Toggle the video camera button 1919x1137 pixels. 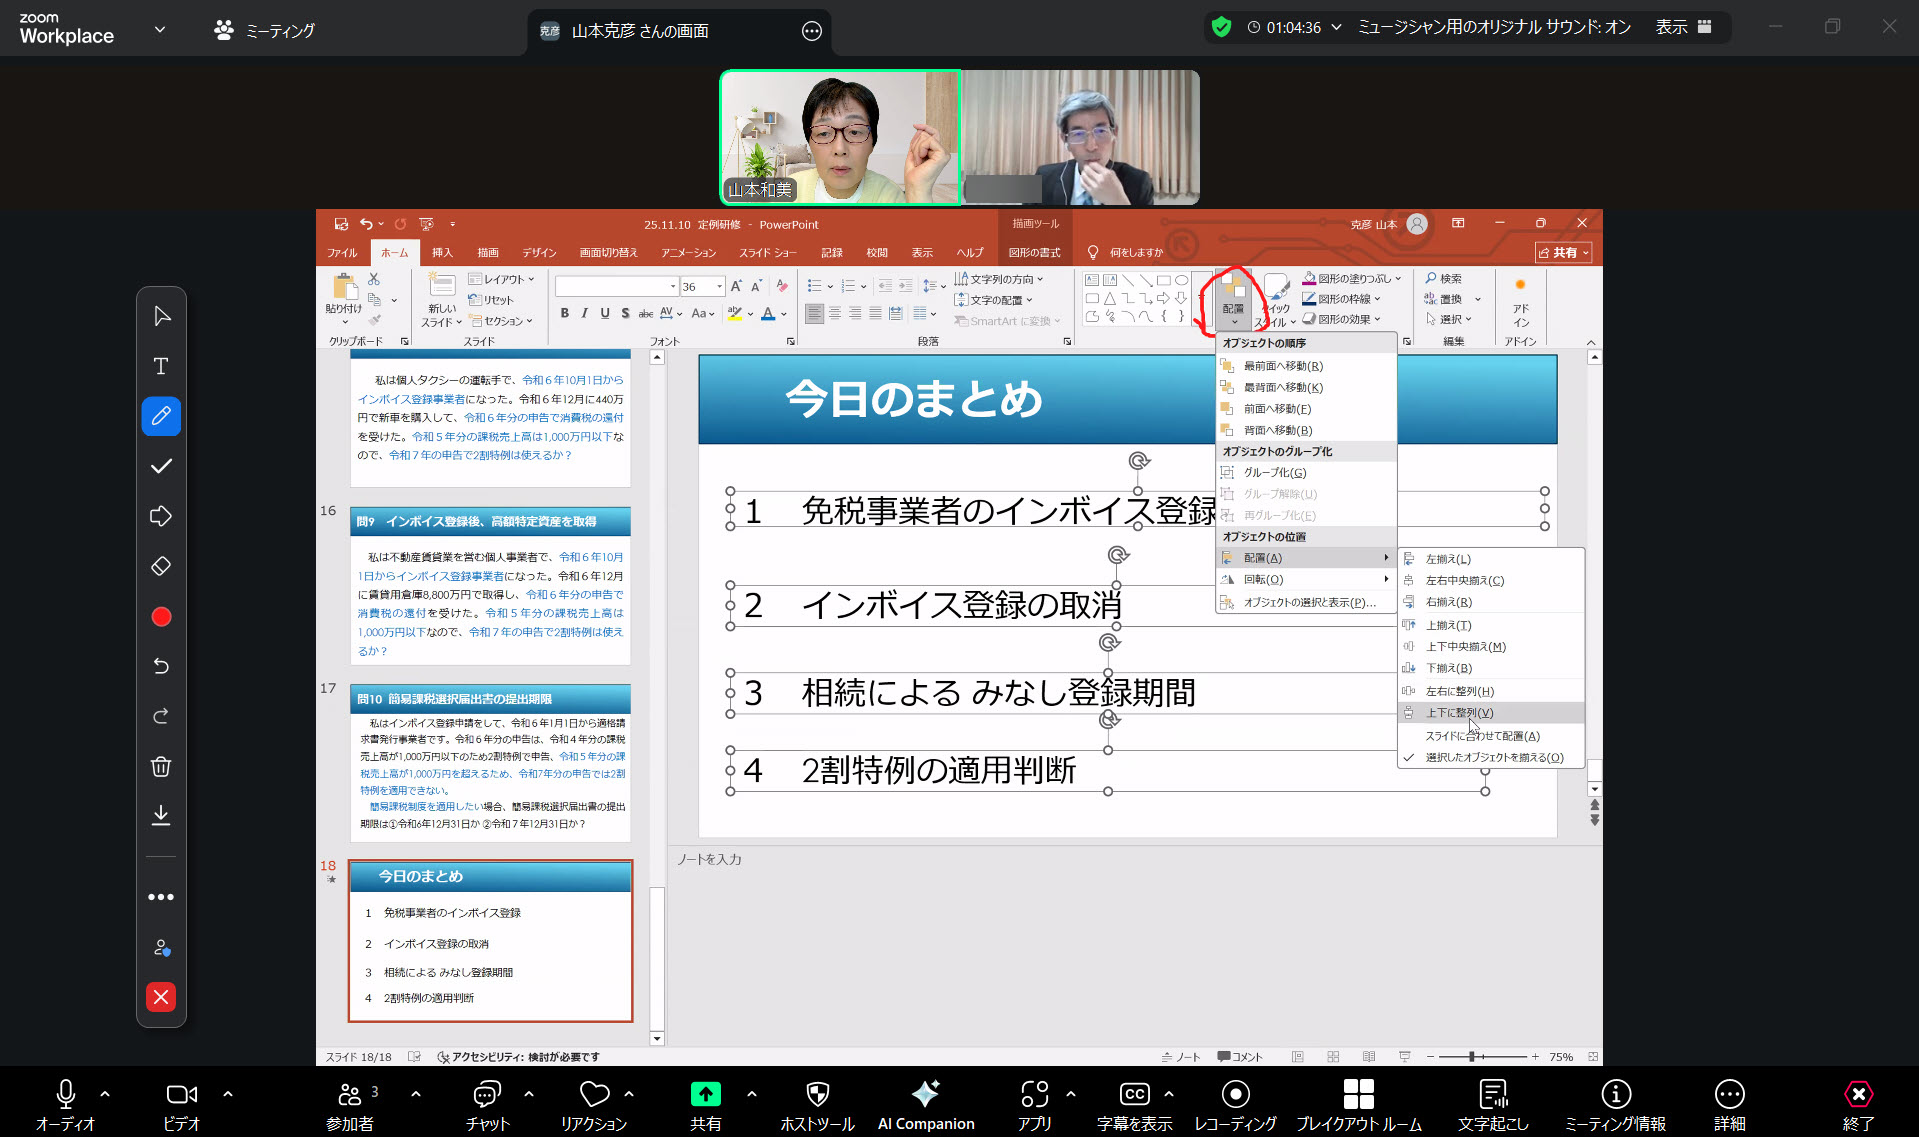click(181, 1104)
